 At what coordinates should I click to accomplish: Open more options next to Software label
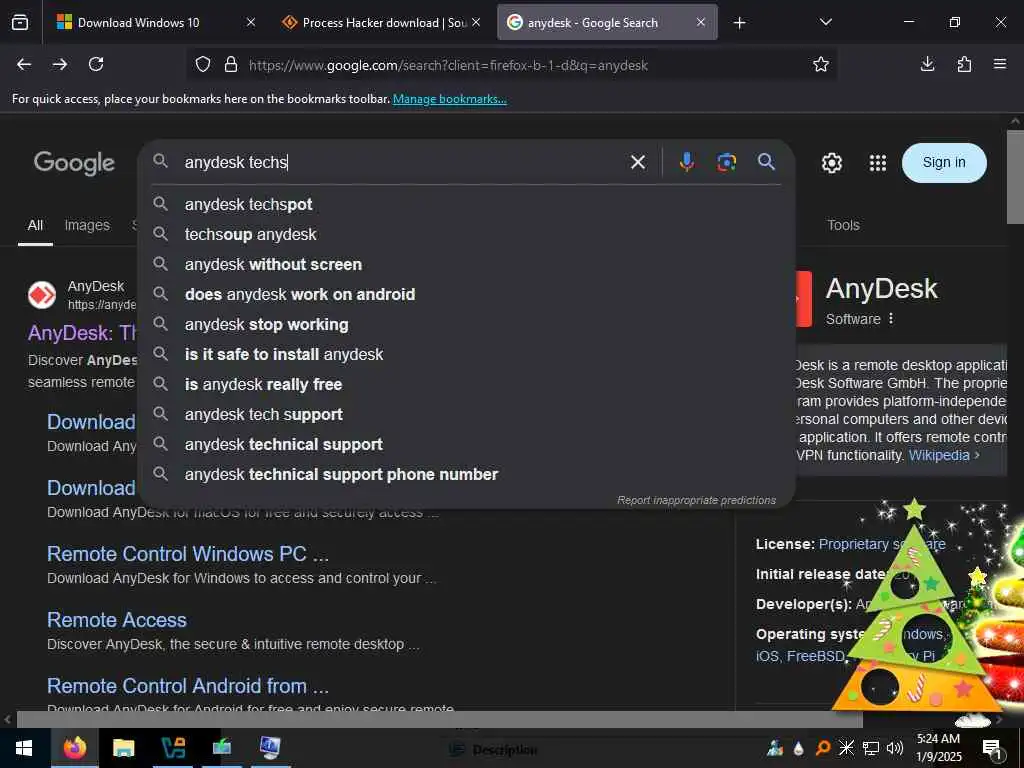click(x=891, y=319)
